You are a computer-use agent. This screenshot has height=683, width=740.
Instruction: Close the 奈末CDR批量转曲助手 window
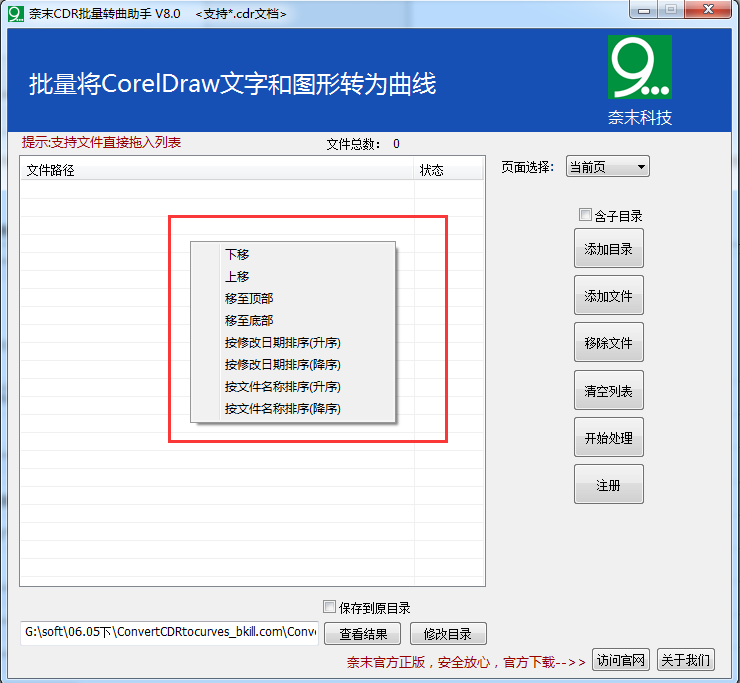[708, 9]
